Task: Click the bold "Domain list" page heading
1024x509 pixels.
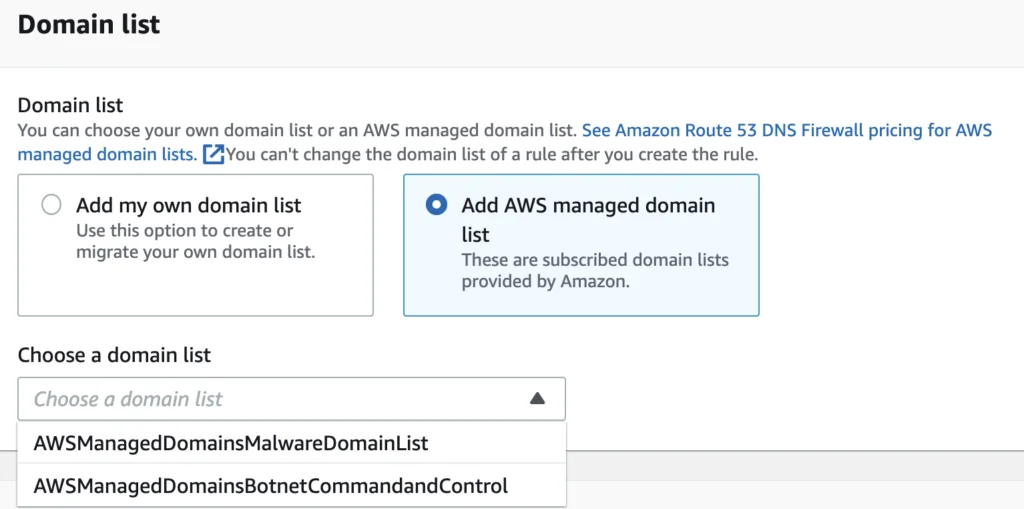Action: tap(89, 24)
